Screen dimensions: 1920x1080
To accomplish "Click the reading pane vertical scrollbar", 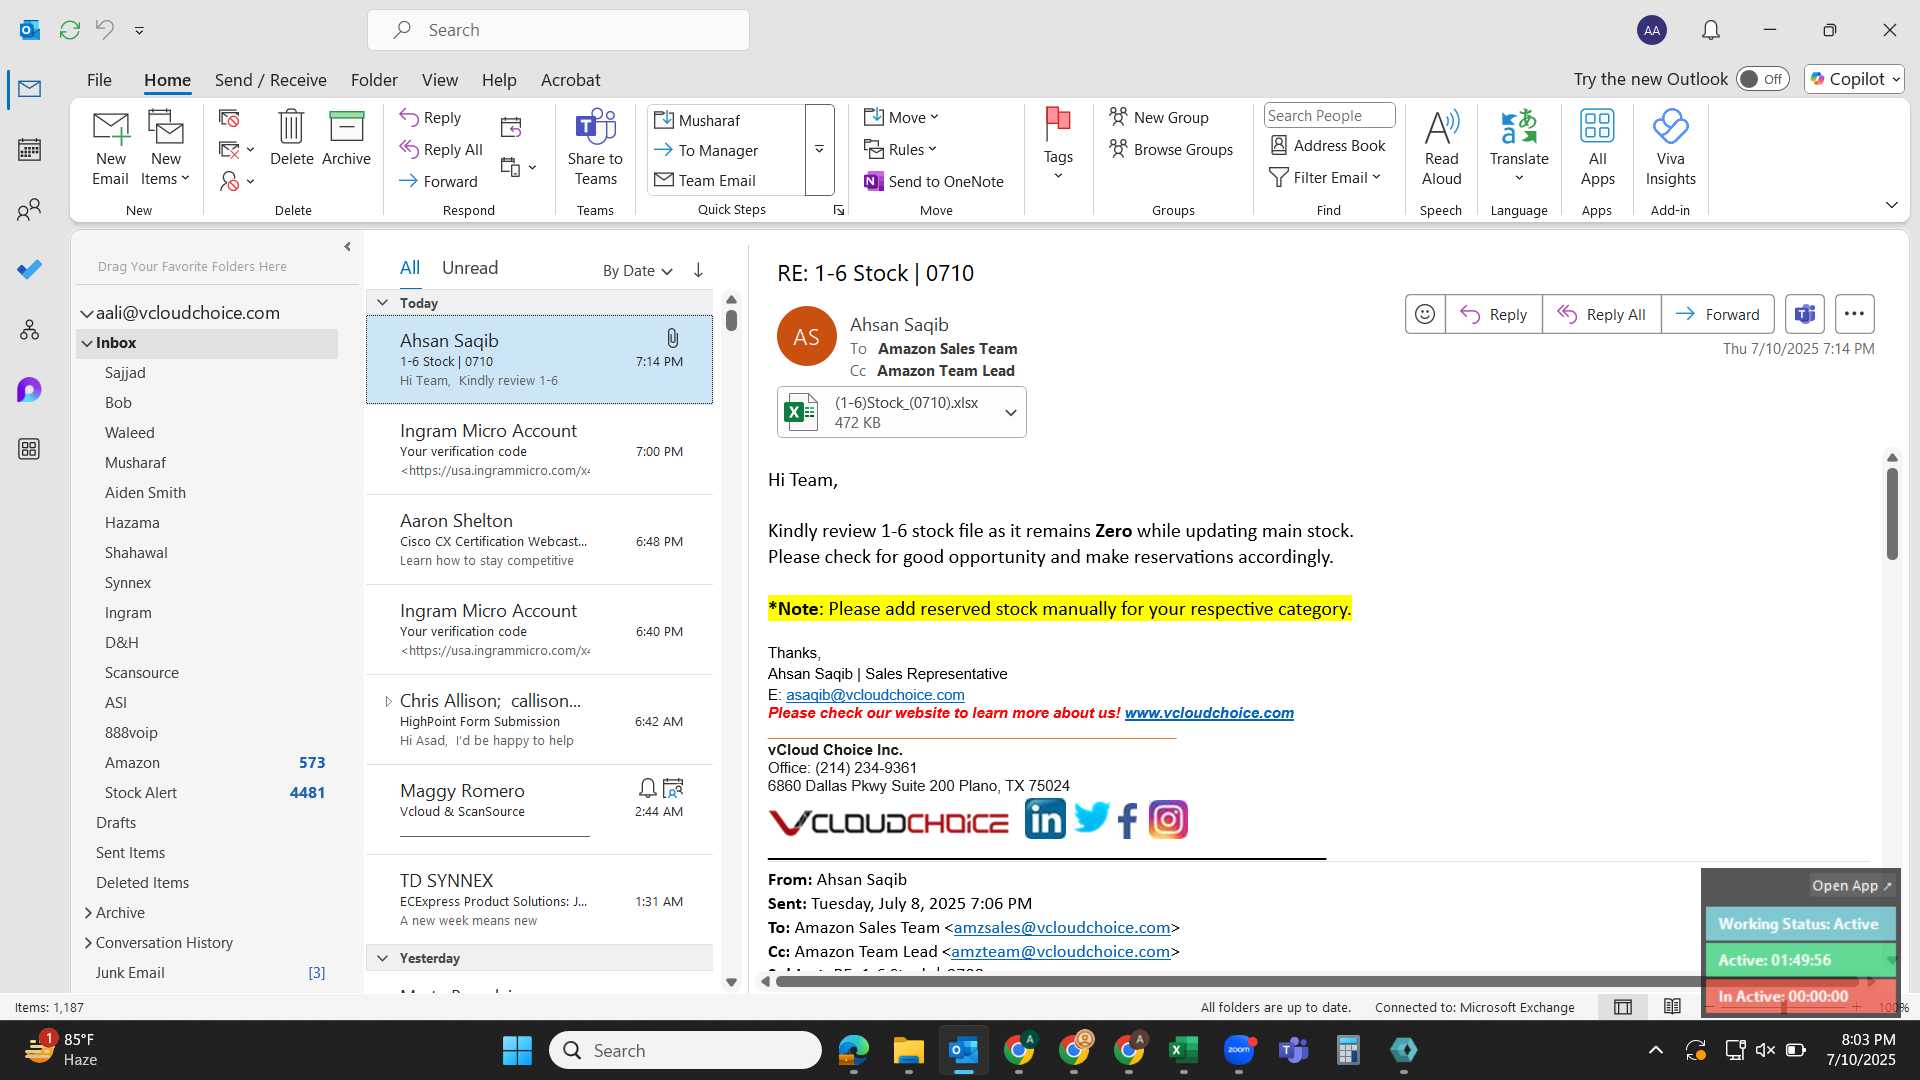I will 1892,513.
